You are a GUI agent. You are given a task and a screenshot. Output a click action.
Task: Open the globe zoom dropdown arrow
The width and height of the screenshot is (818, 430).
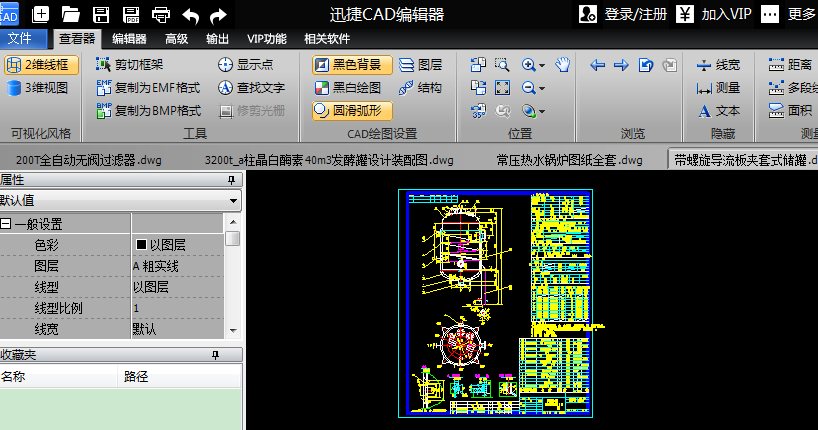pyautogui.click(x=542, y=112)
